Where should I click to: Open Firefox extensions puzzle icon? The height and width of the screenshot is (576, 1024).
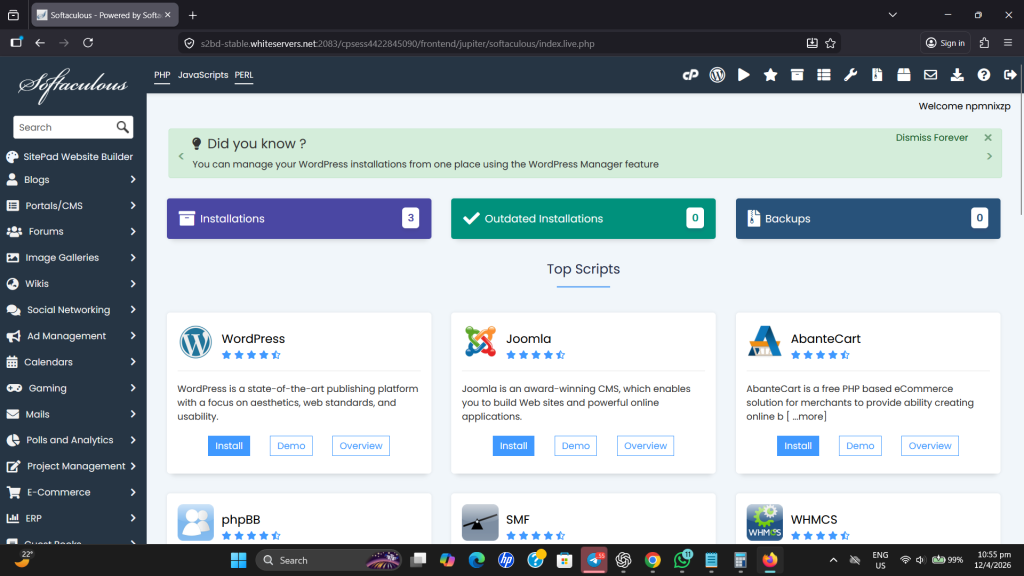tap(984, 43)
